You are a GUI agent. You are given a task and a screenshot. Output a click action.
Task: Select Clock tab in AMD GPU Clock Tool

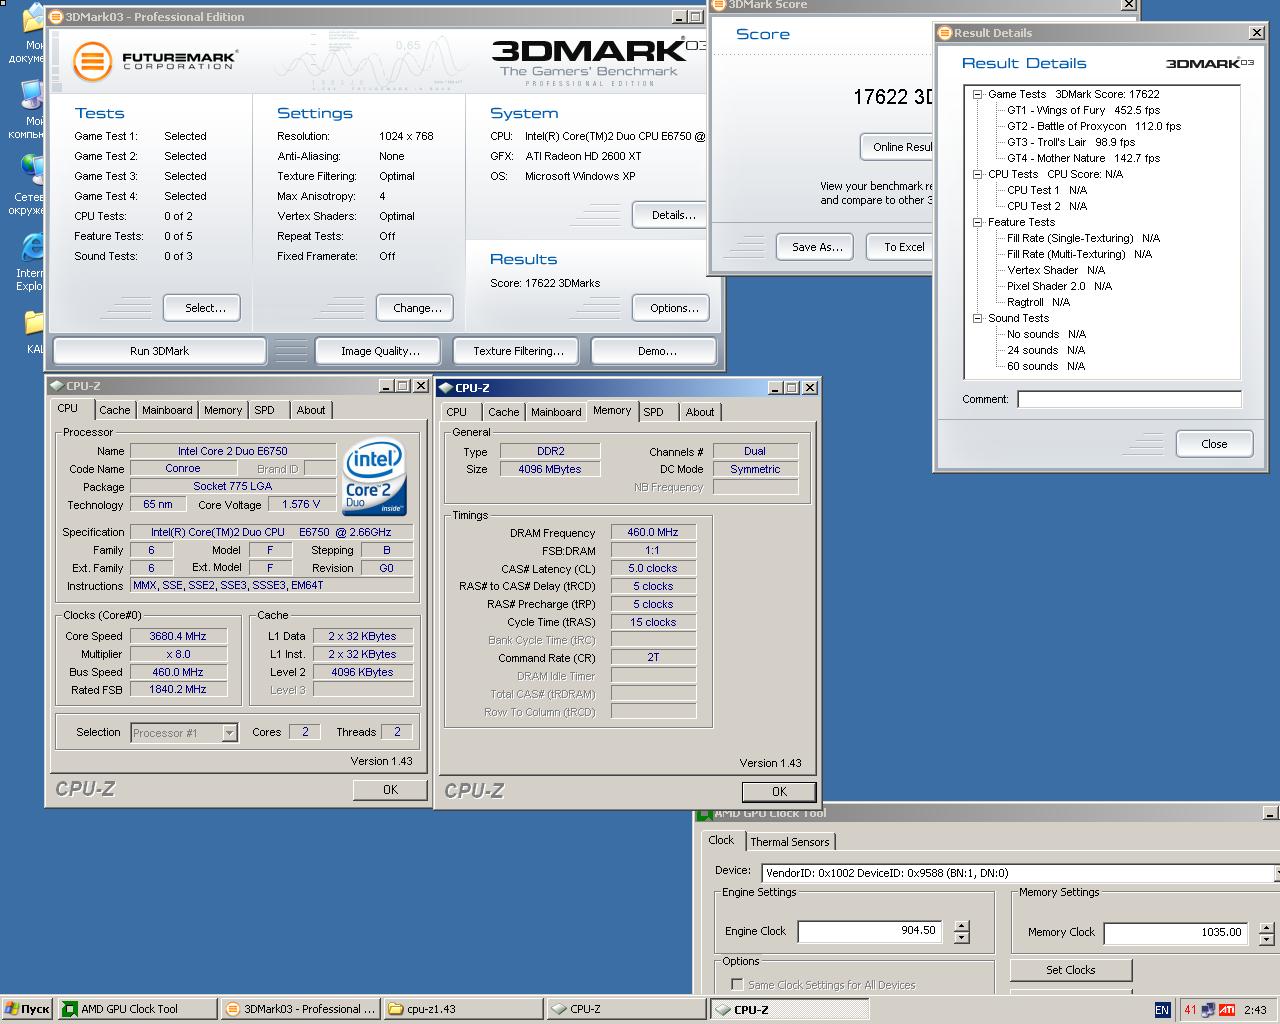[721, 841]
